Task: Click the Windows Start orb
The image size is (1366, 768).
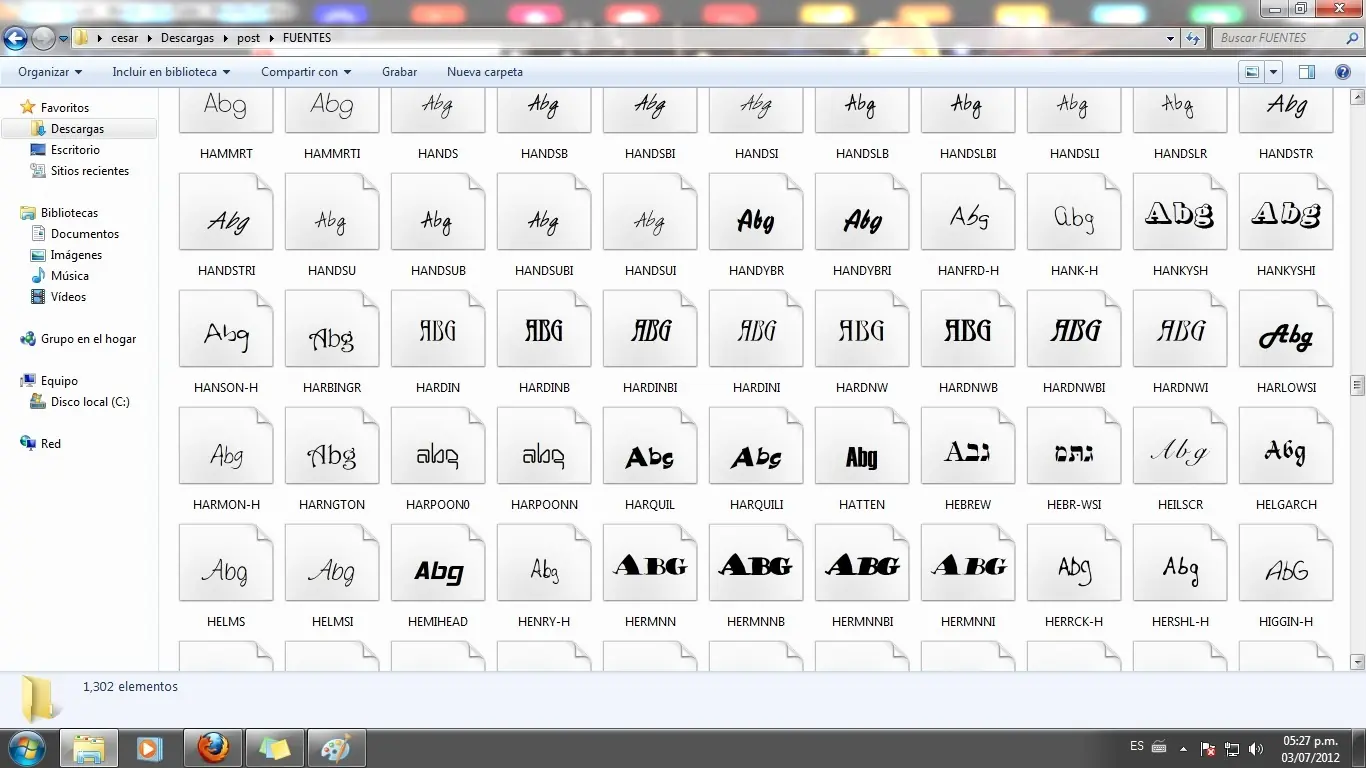Action: click(26, 748)
